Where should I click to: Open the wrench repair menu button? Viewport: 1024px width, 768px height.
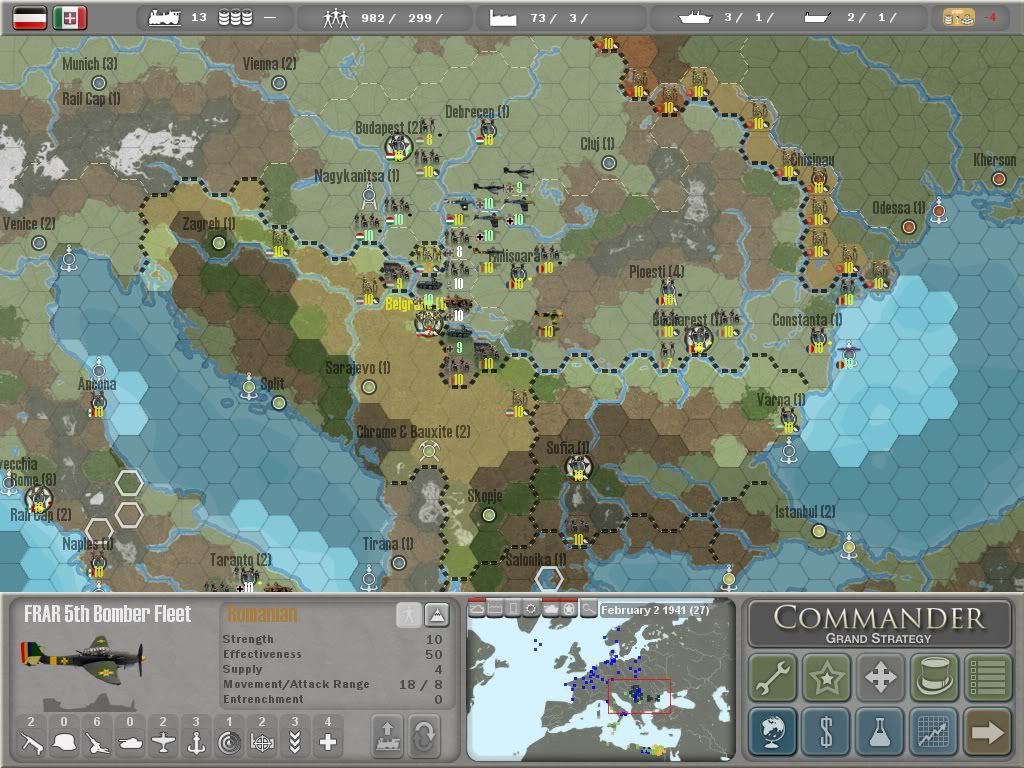(773, 677)
